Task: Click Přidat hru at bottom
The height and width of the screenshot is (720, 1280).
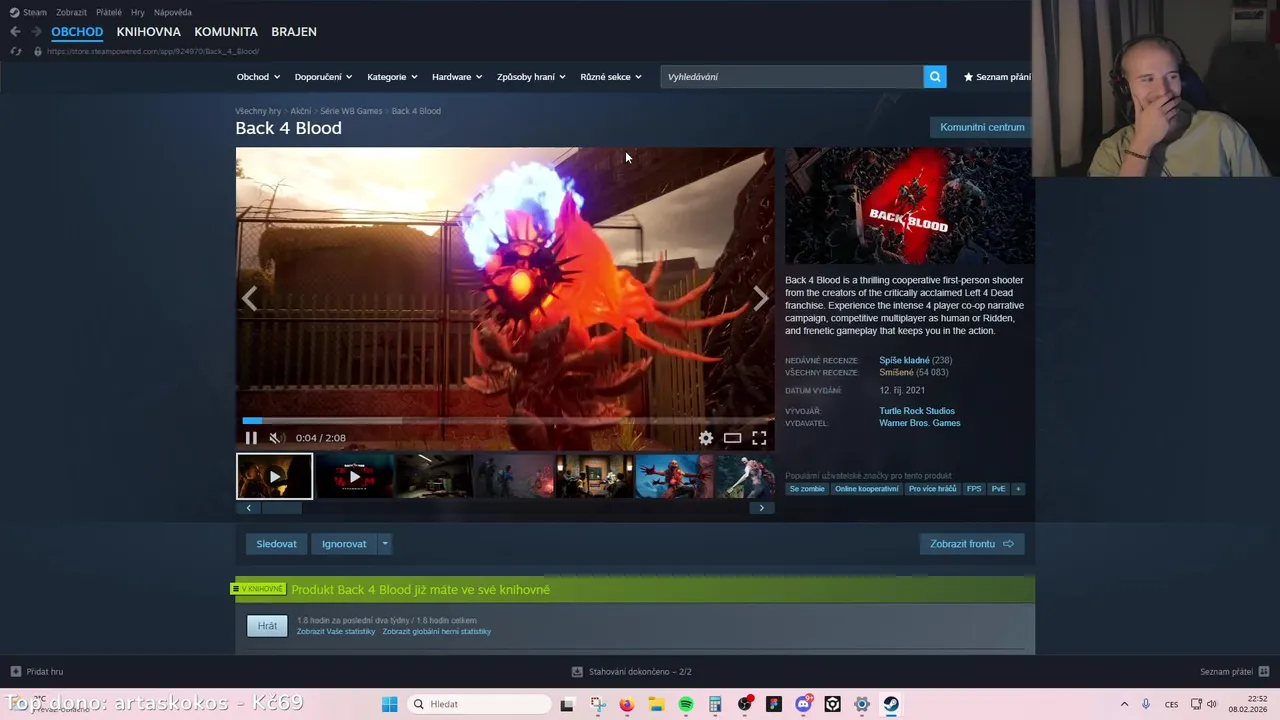Action: [x=37, y=672]
